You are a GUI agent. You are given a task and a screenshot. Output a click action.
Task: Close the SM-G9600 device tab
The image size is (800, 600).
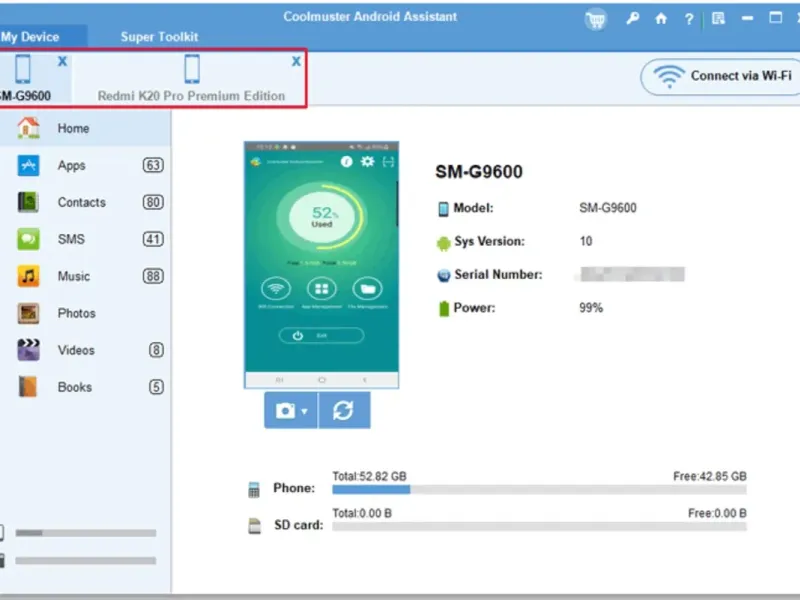click(x=62, y=61)
